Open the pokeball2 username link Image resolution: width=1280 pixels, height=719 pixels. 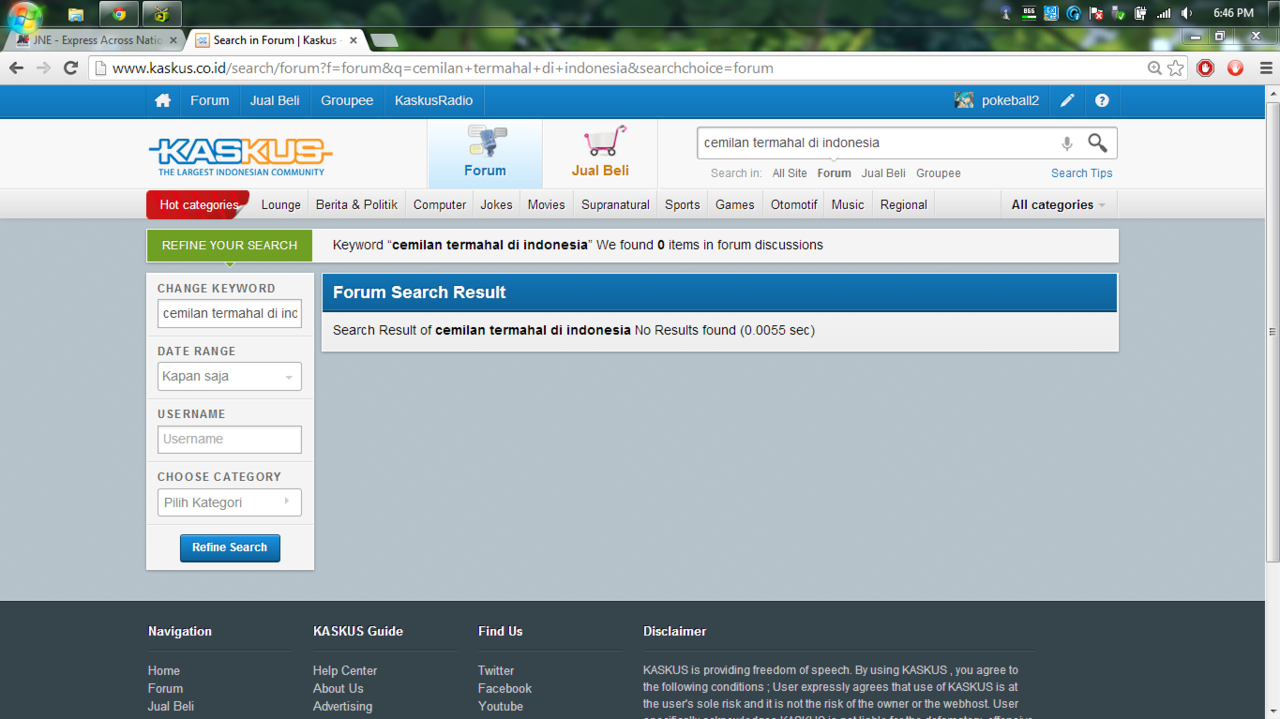coord(1010,101)
